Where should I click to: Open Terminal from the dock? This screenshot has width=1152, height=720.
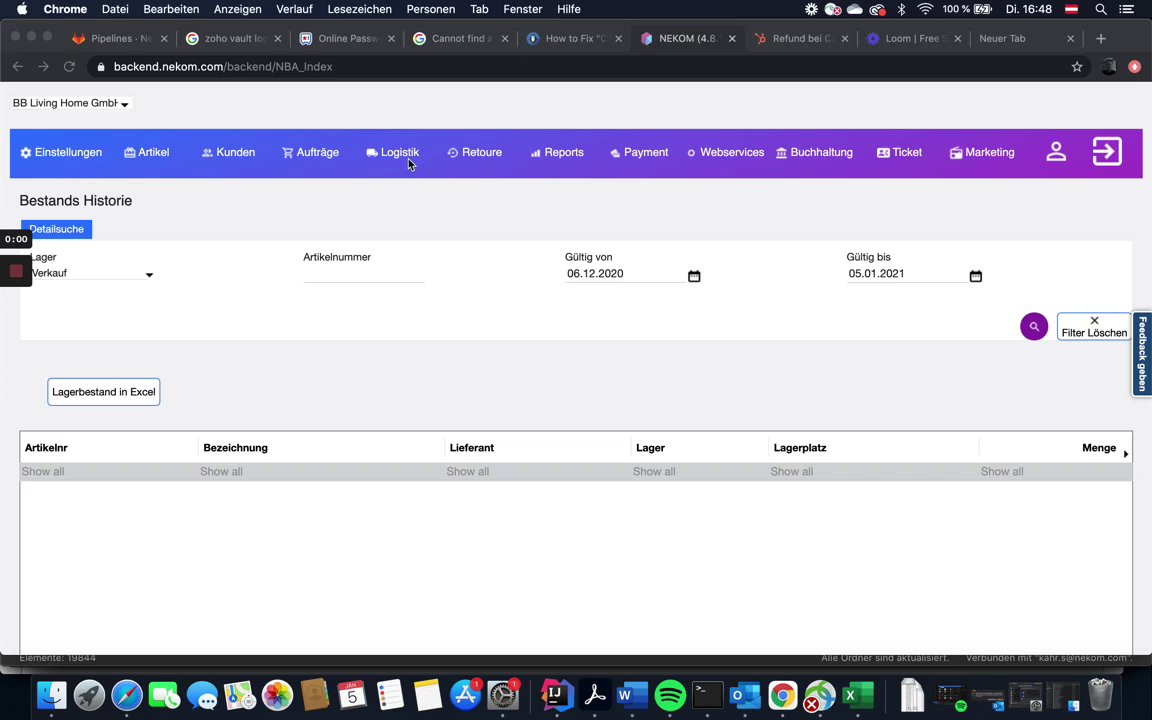point(708,695)
